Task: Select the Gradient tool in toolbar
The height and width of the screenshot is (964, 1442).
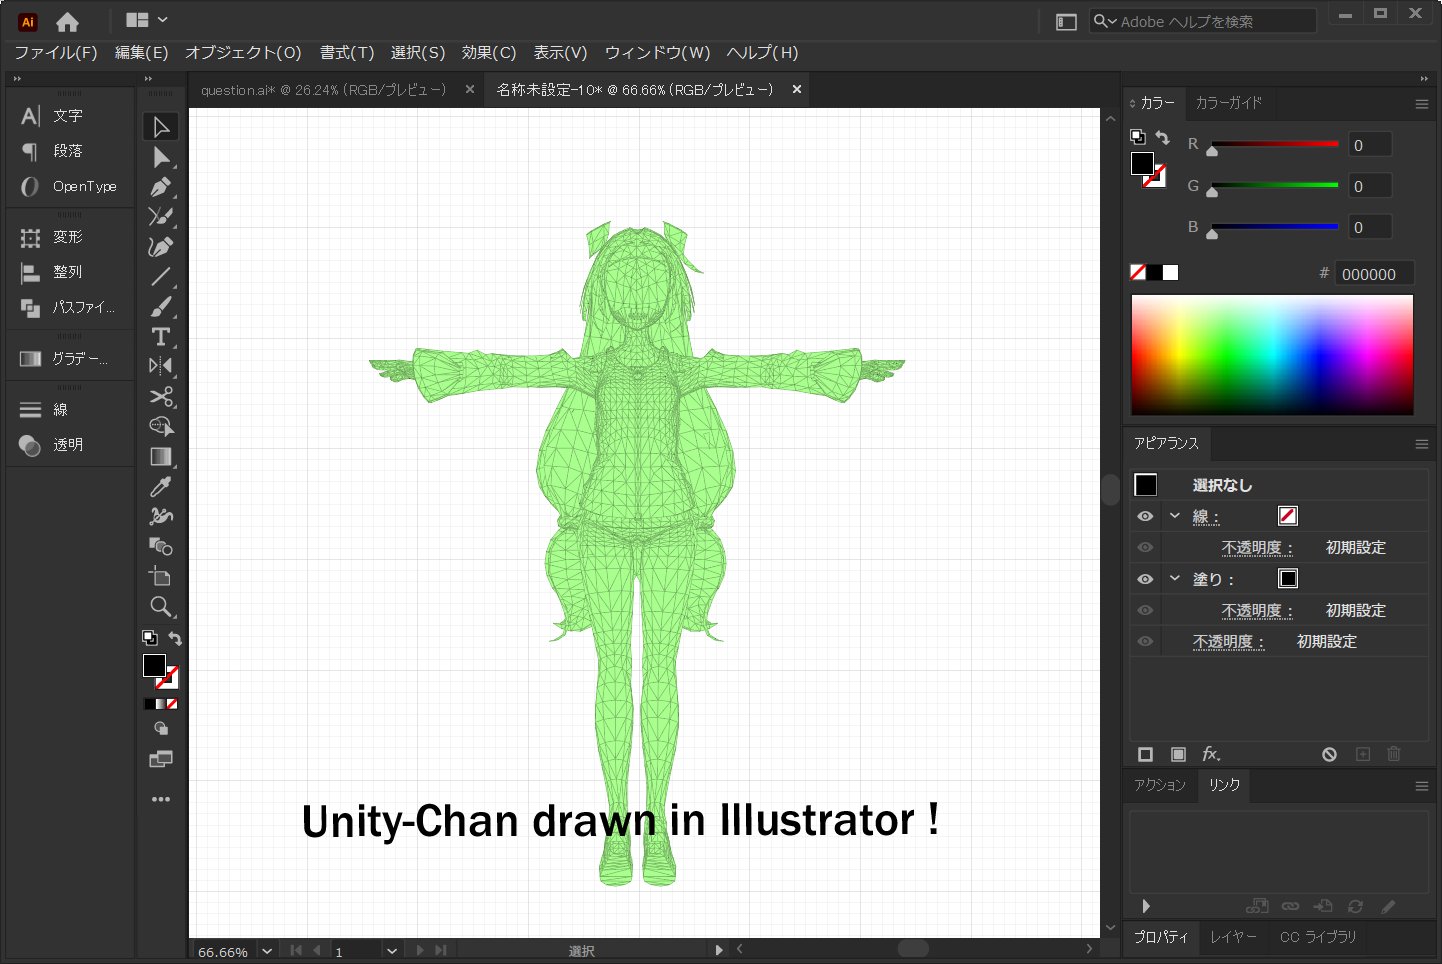Action: click(x=160, y=457)
